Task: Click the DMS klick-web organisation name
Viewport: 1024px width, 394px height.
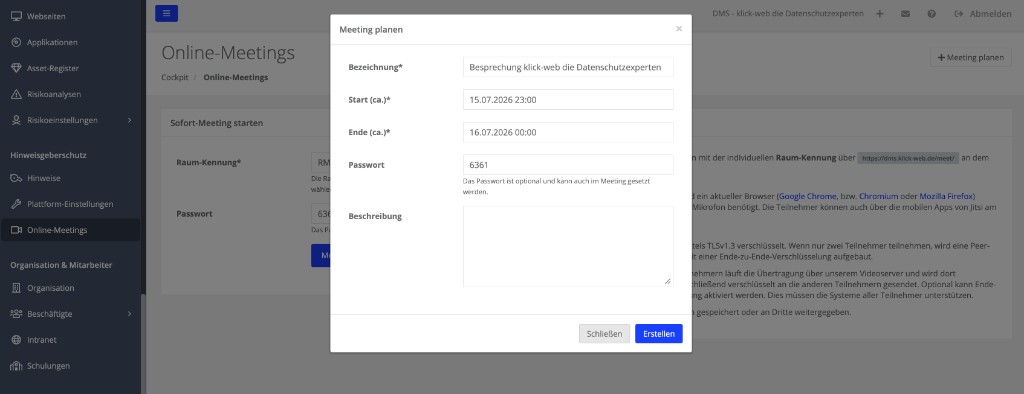Action: click(x=788, y=14)
